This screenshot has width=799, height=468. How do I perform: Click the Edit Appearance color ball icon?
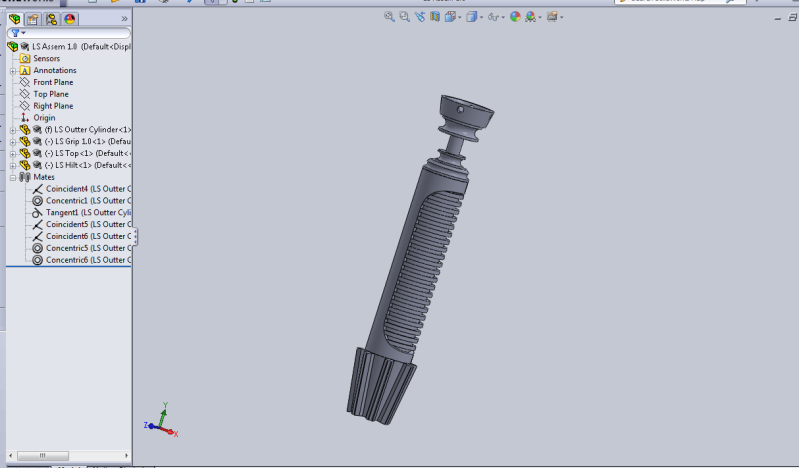(515, 17)
